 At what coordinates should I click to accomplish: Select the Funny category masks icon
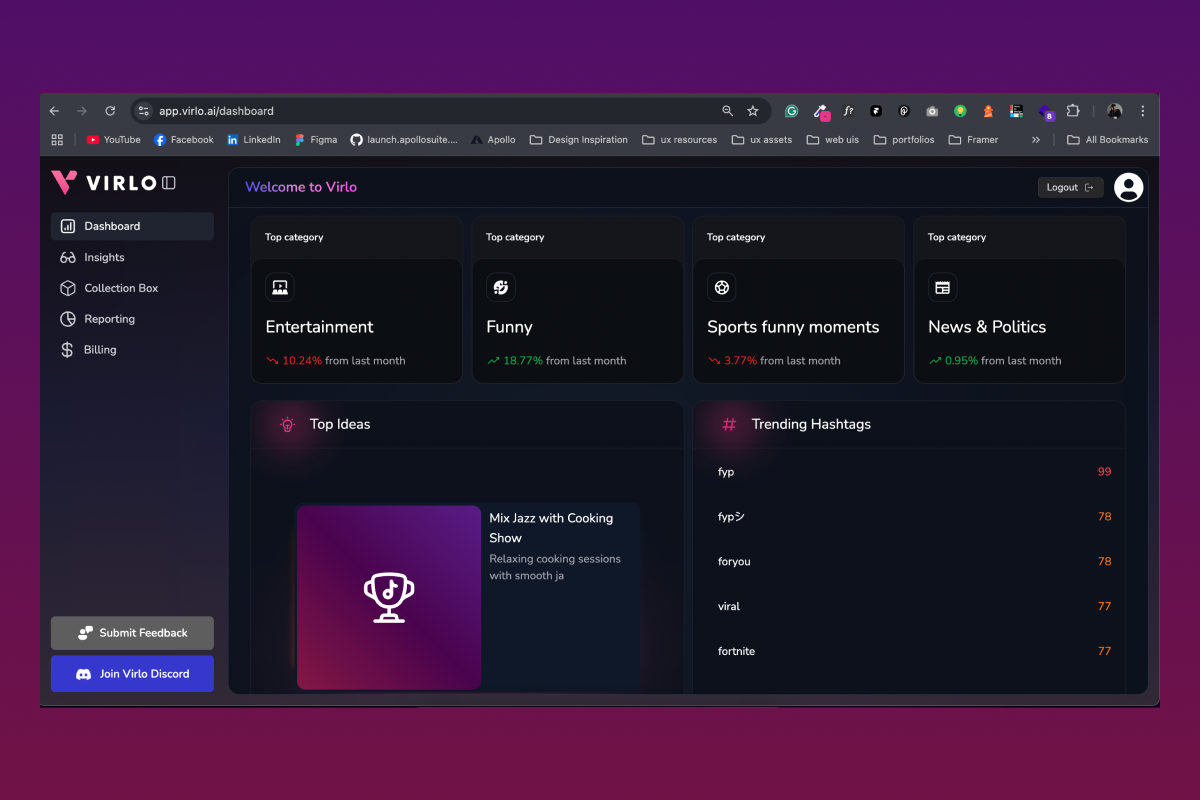500,287
